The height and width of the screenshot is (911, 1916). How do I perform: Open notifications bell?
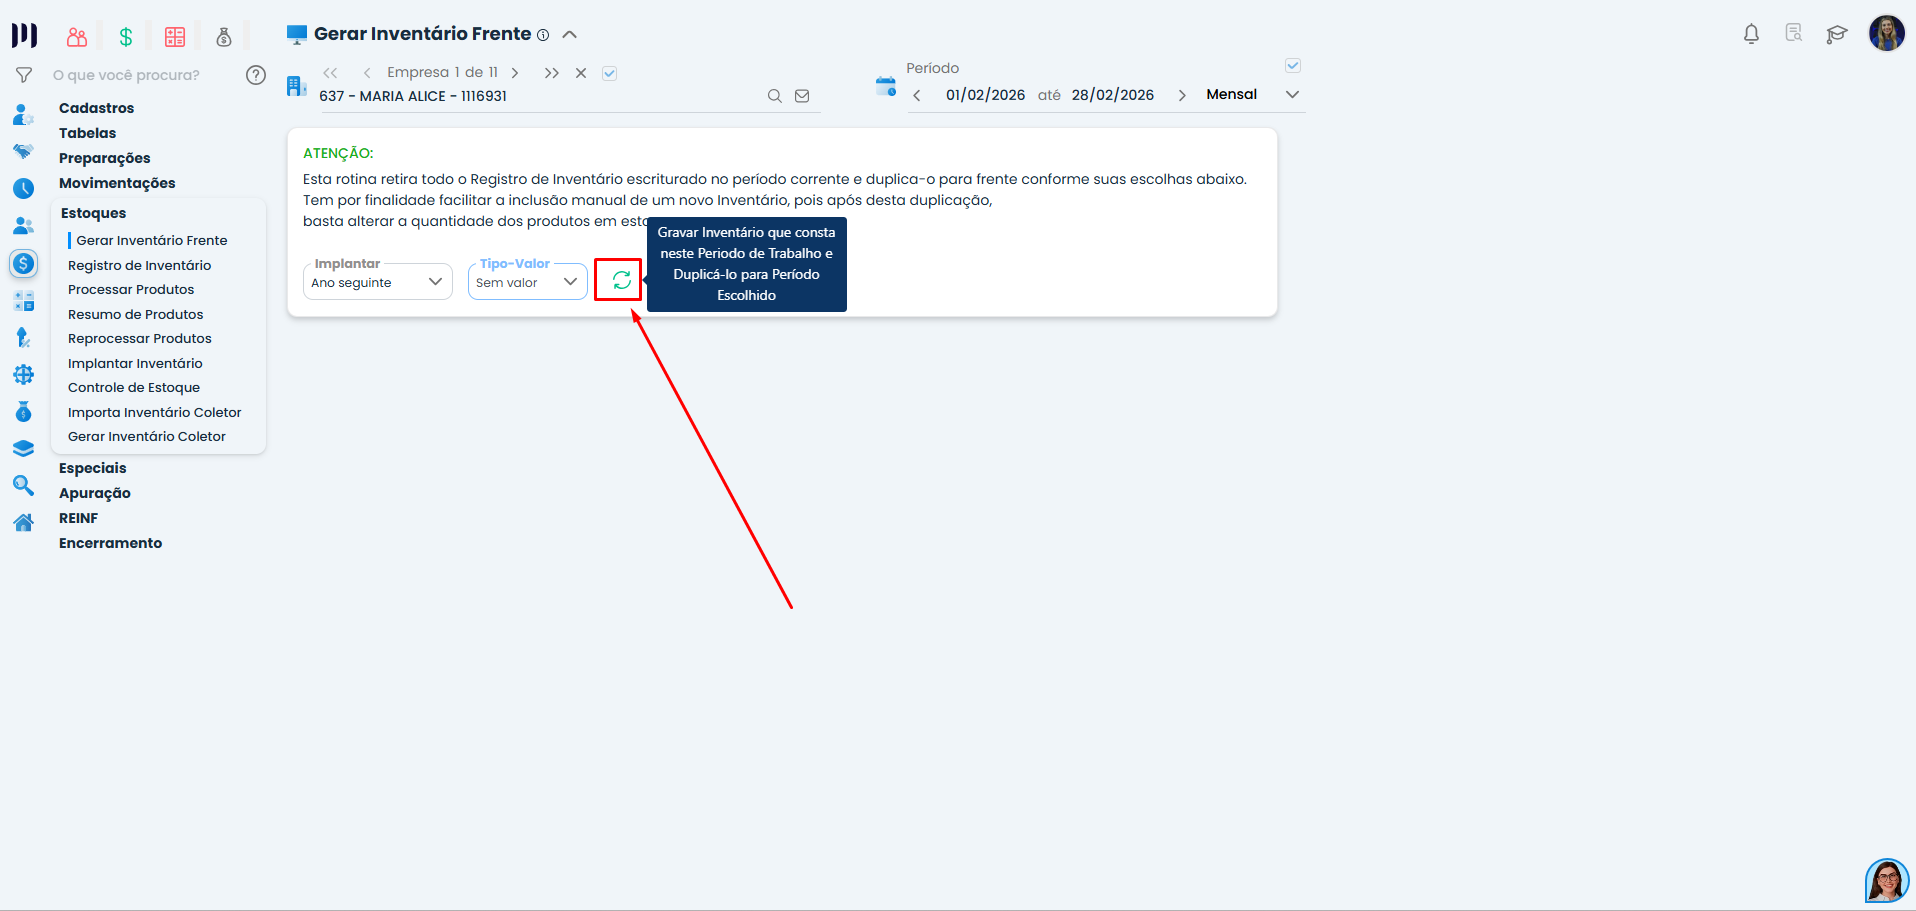(x=1751, y=34)
